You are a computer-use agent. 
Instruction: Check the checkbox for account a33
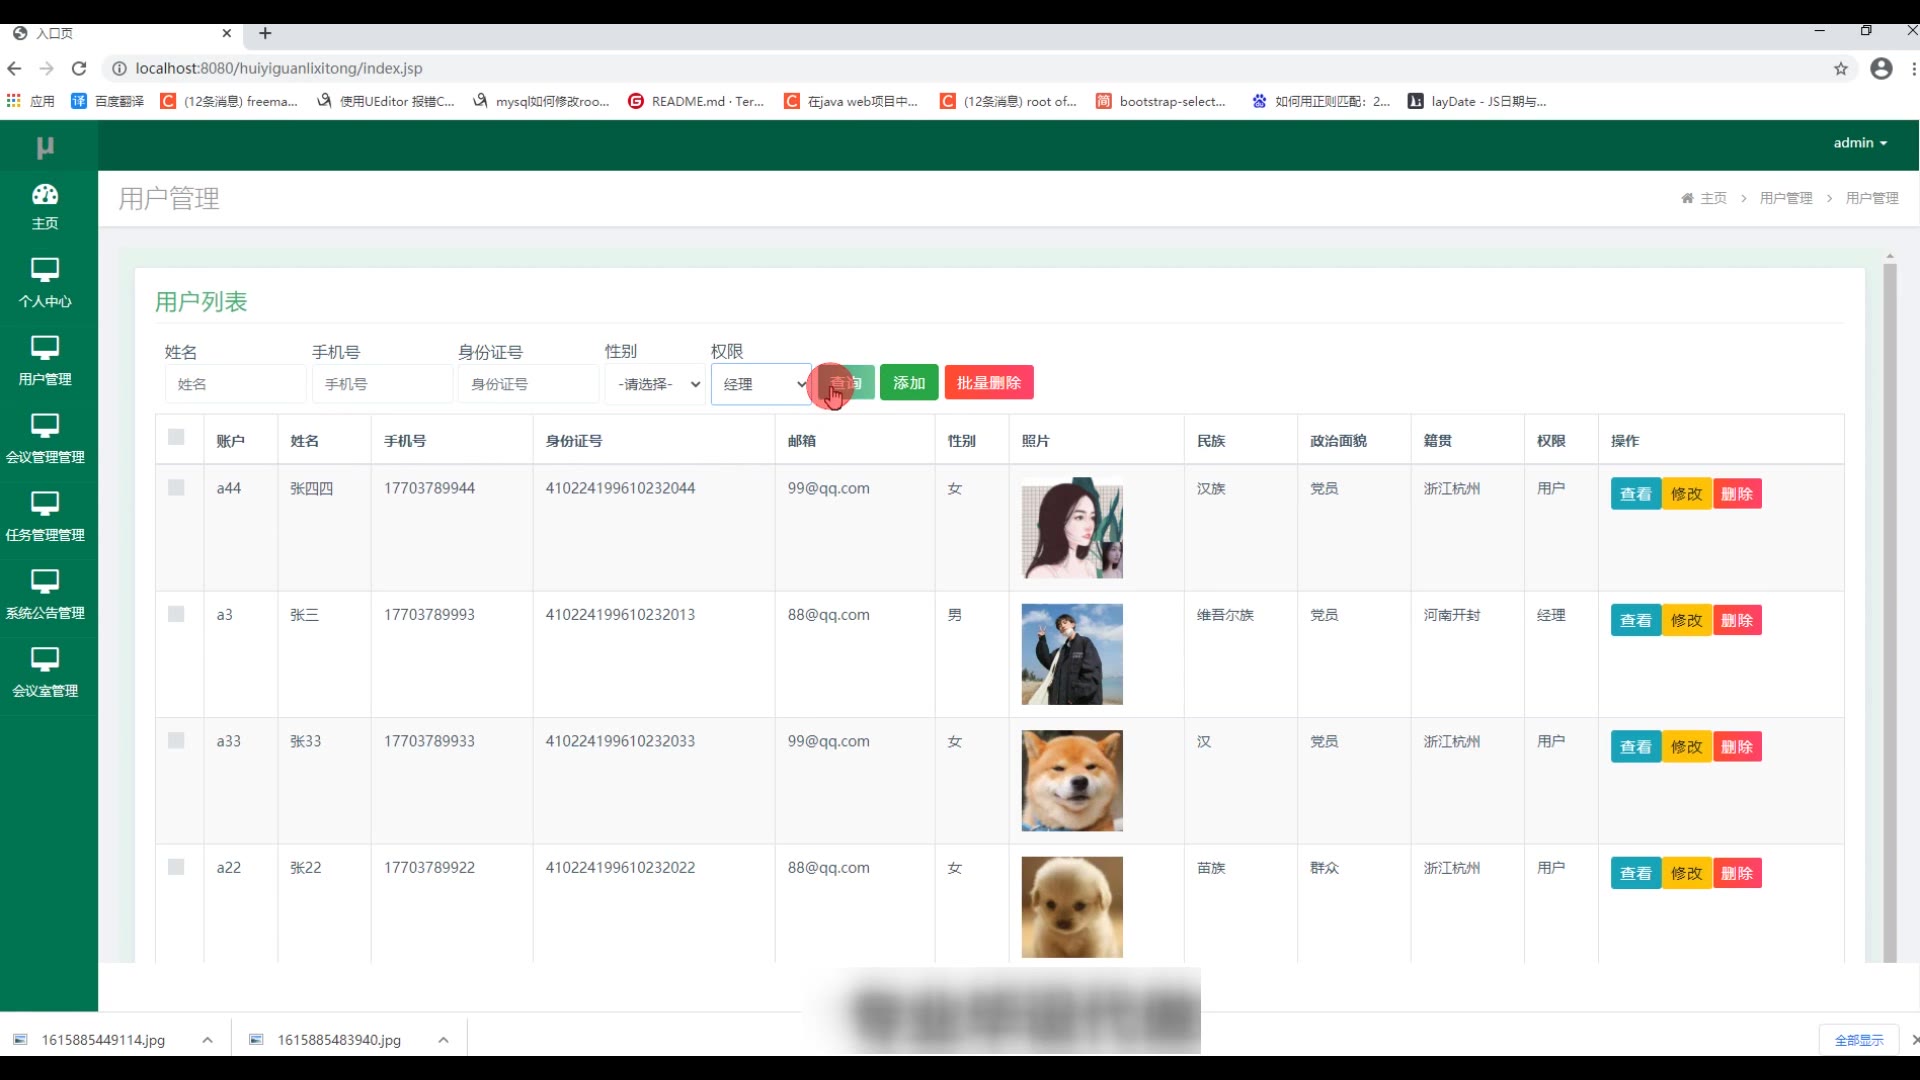pyautogui.click(x=176, y=741)
